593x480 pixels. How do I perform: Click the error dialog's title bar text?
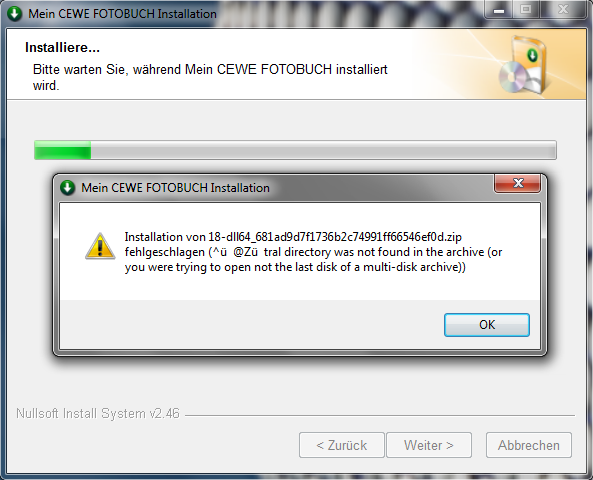[175, 188]
